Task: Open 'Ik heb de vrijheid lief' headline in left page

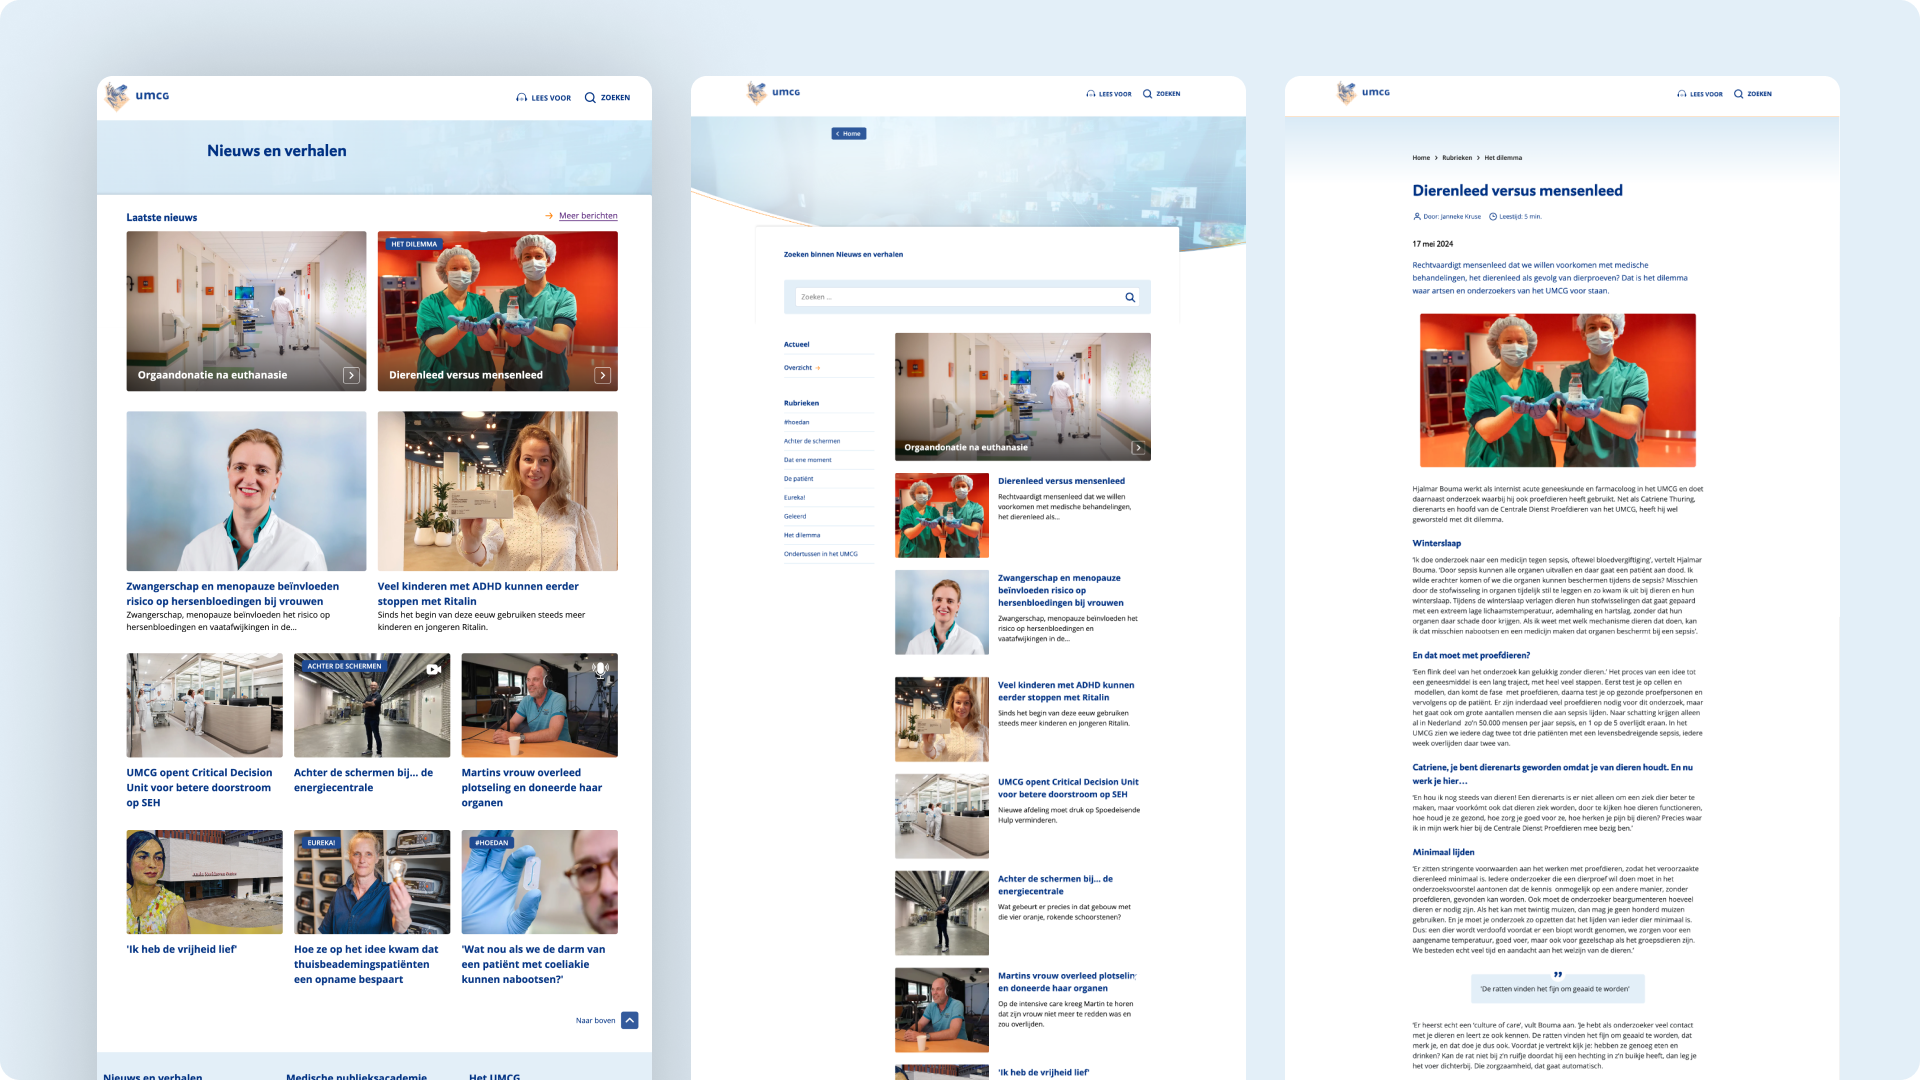Action: [x=181, y=950]
